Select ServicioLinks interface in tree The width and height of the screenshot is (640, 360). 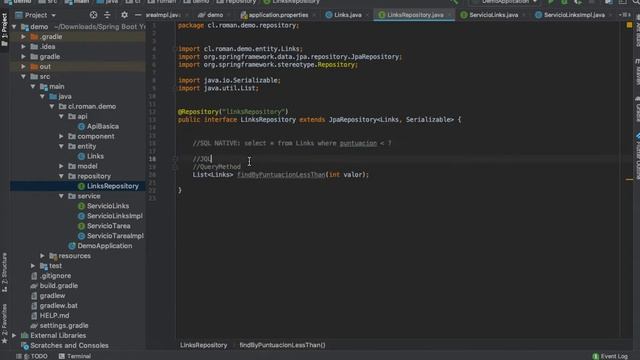[103, 206]
